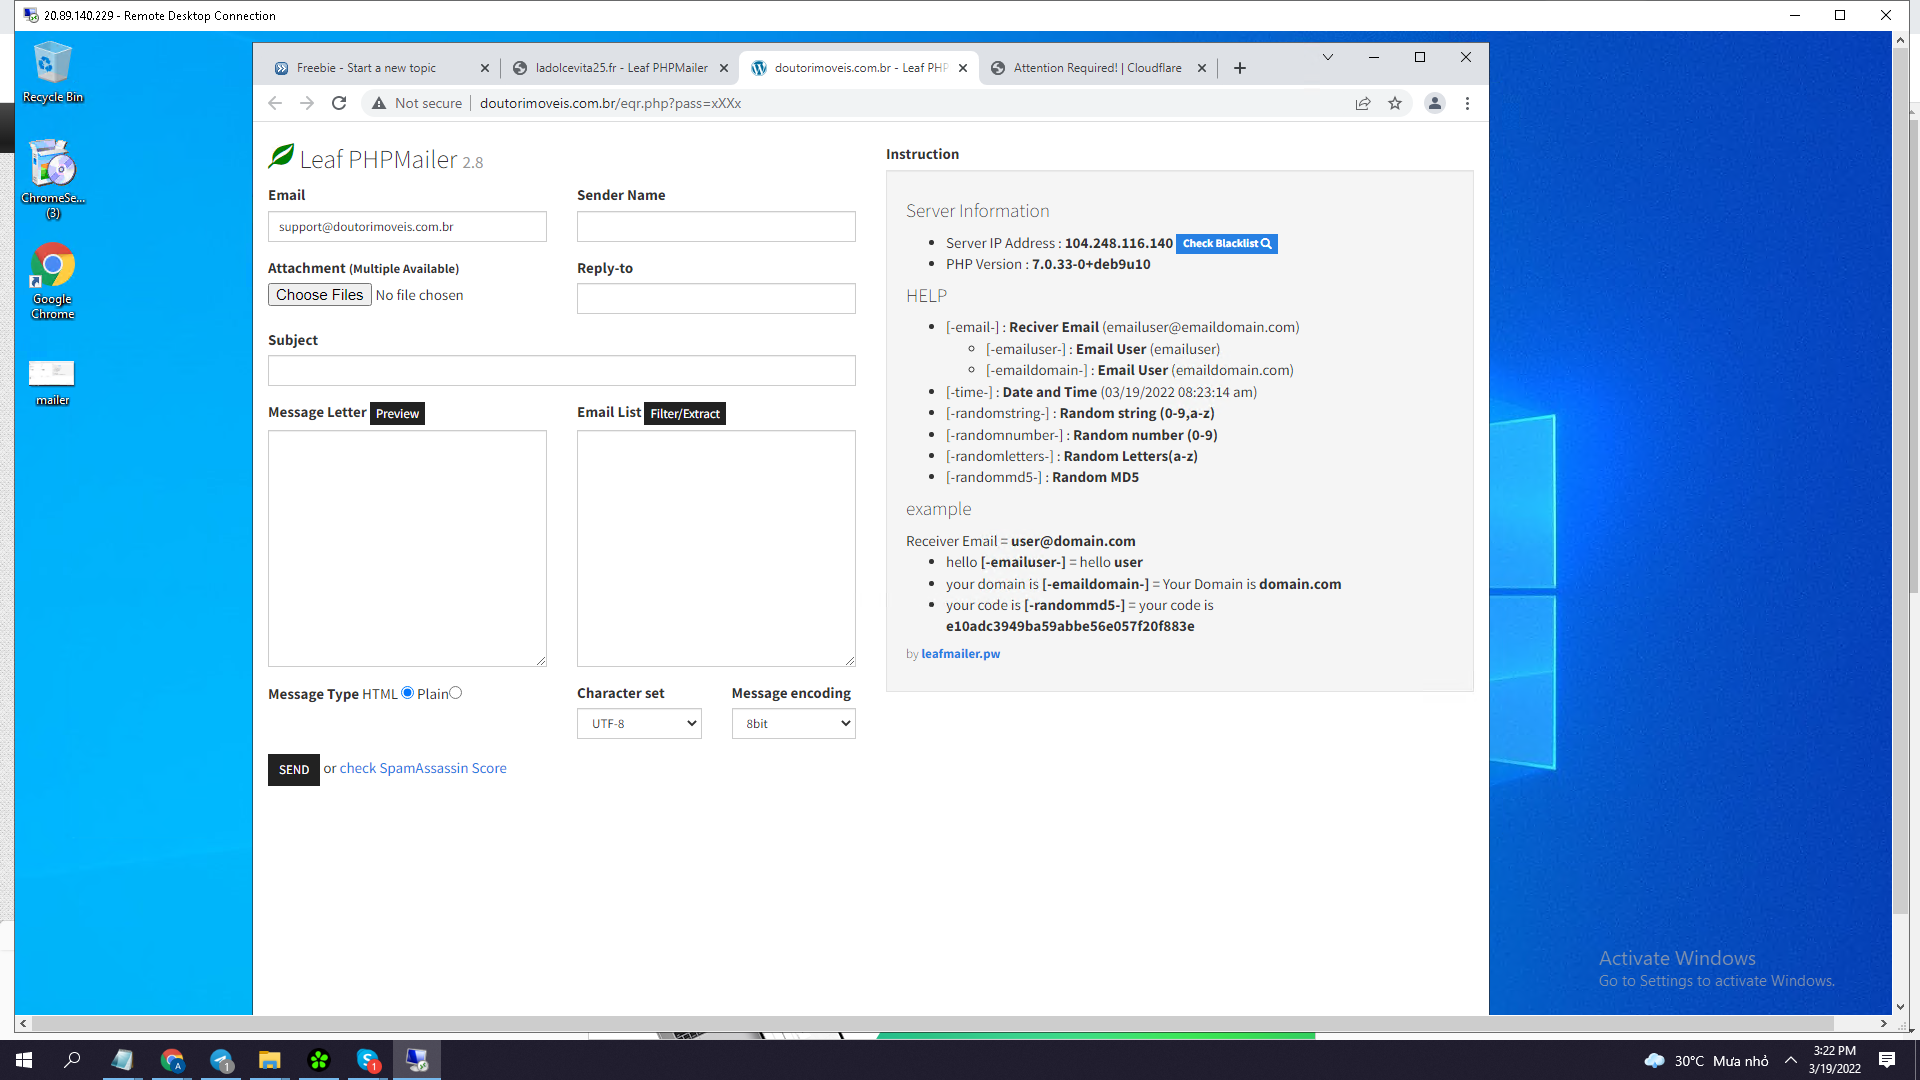This screenshot has height=1080, width=1920.
Task: Expand the Message encoding dropdown
Action: point(793,723)
